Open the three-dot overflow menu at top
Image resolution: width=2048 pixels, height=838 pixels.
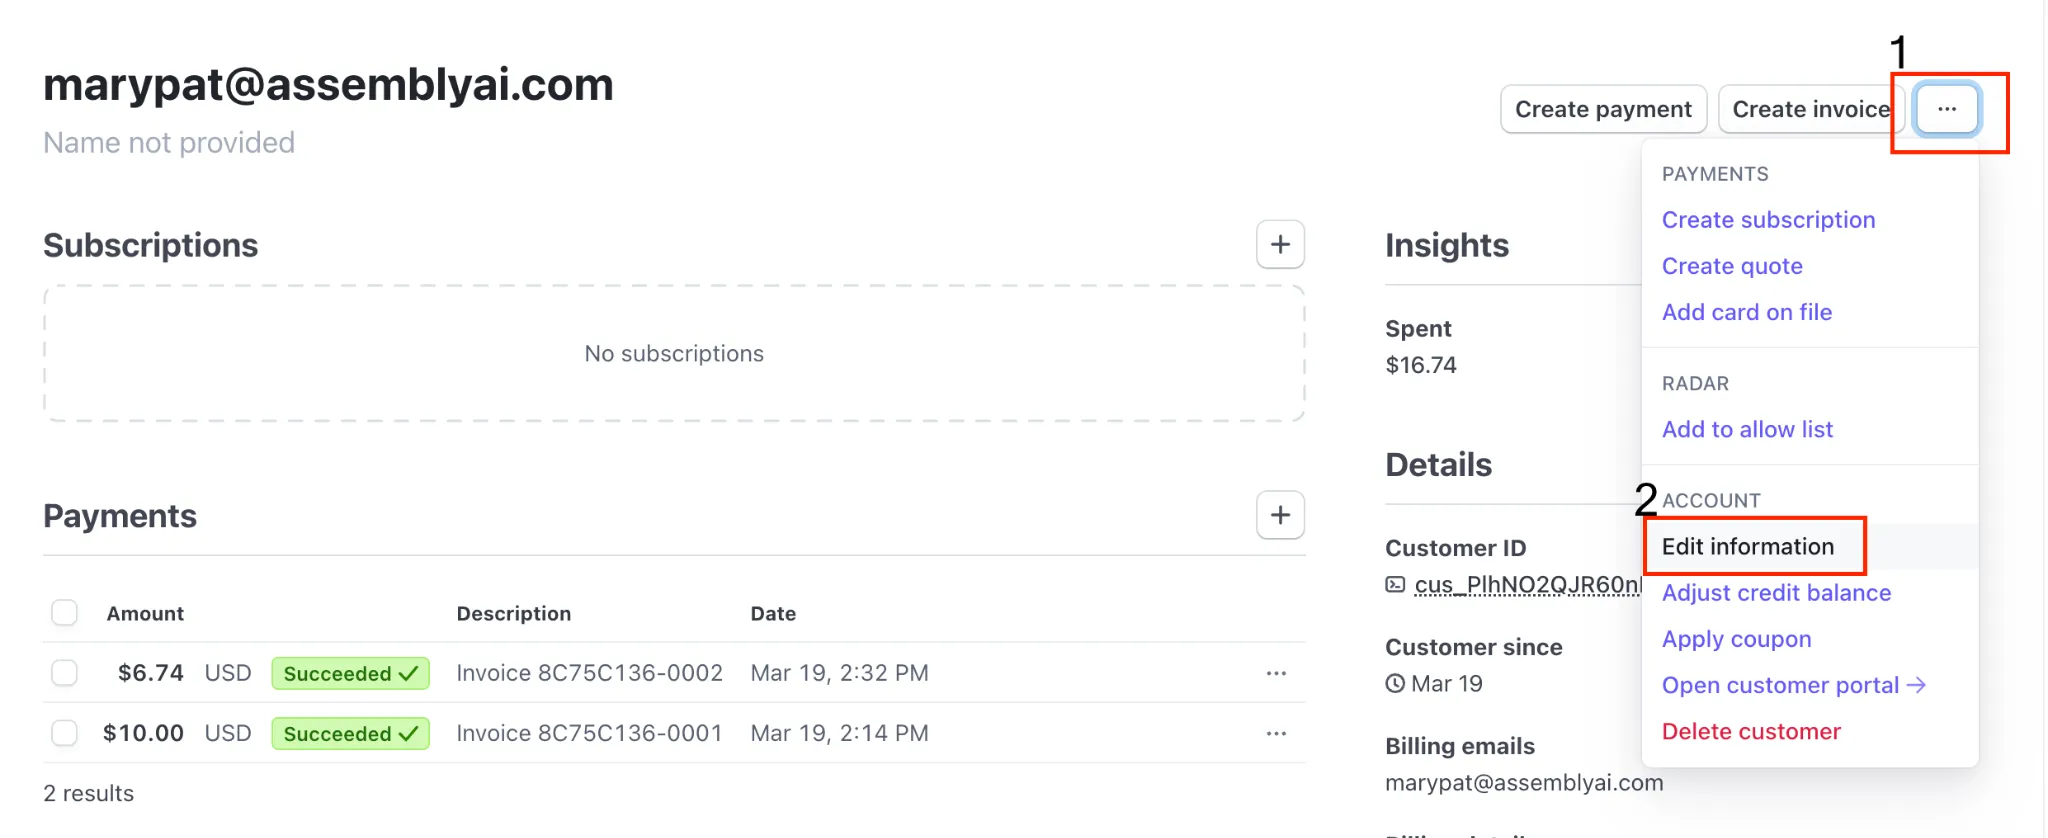pyautogui.click(x=1946, y=109)
